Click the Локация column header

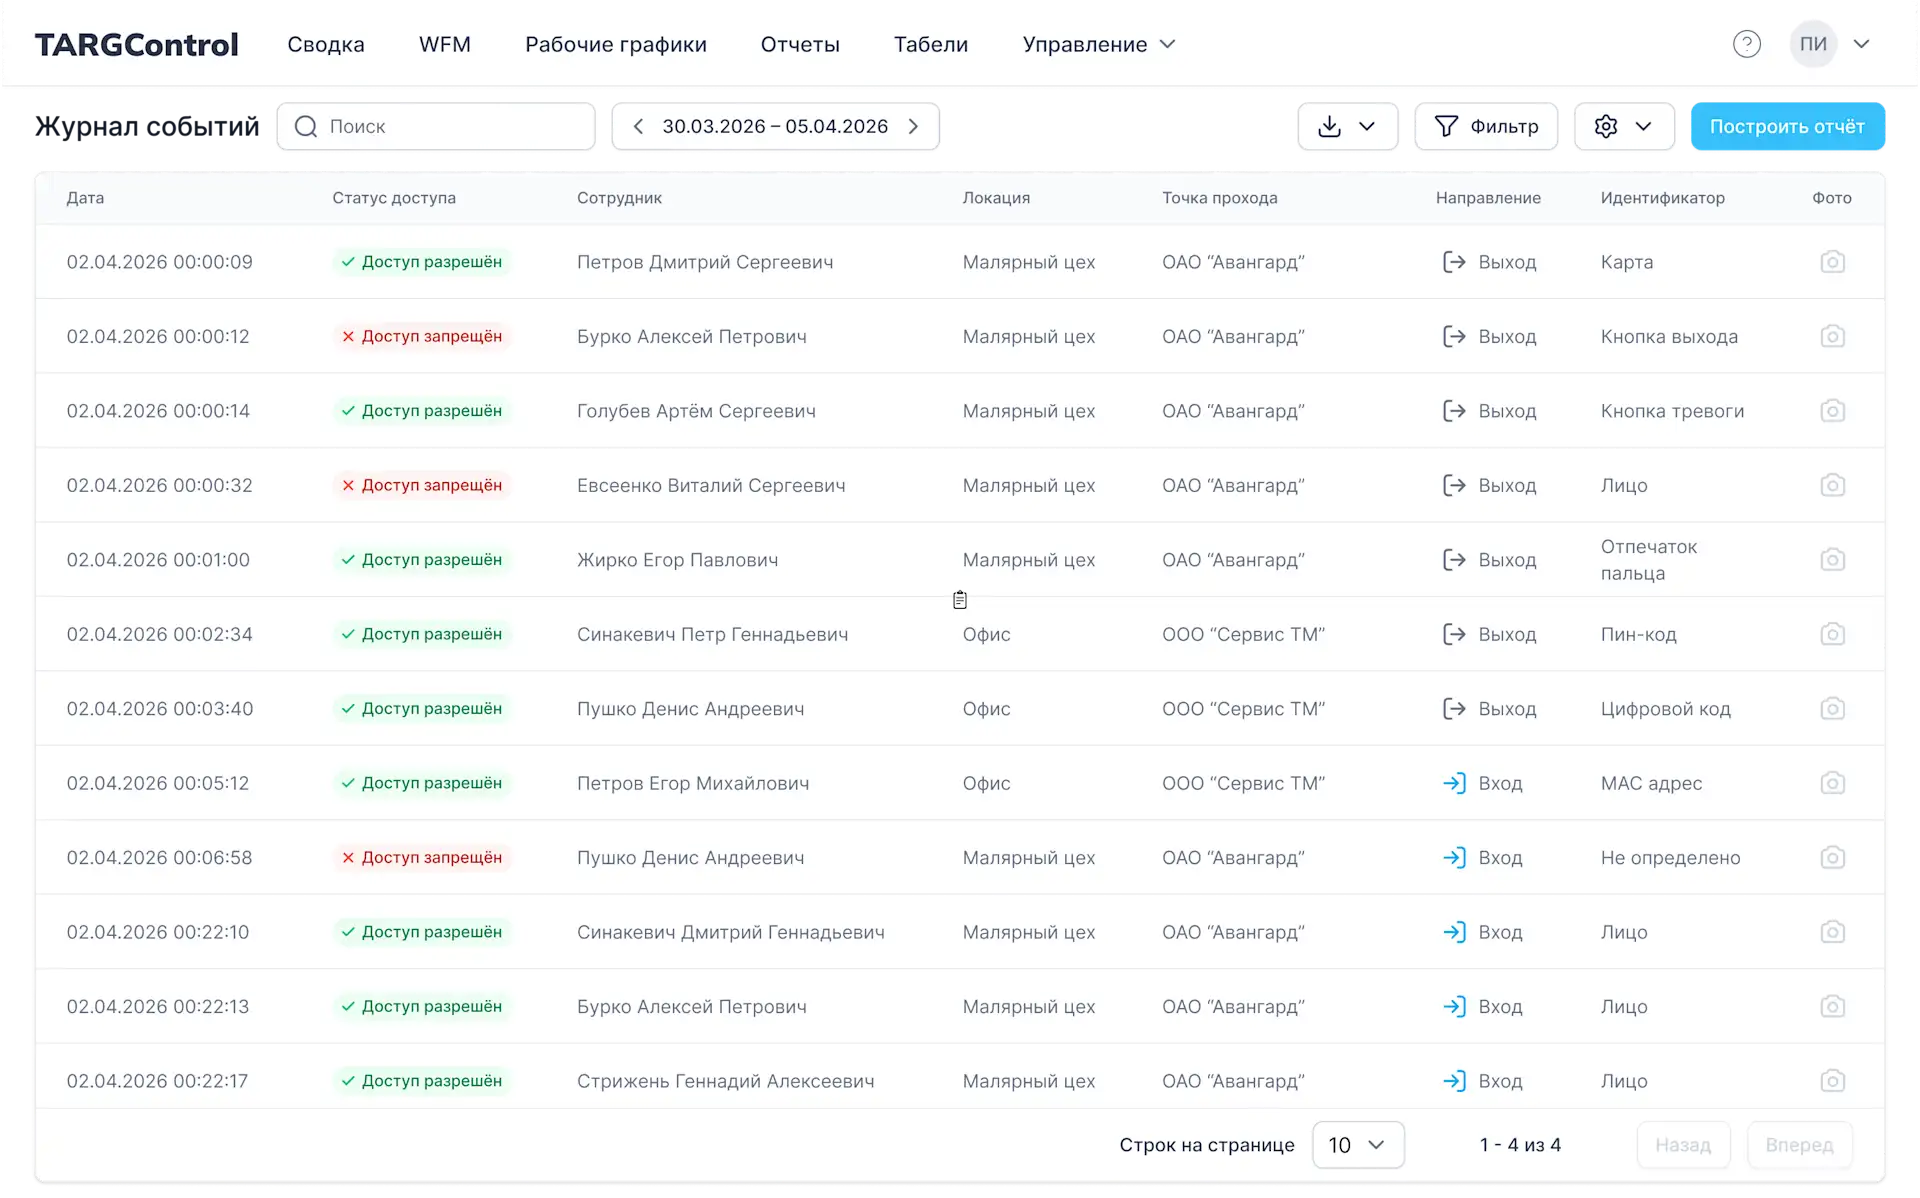click(x=996, y=198)
